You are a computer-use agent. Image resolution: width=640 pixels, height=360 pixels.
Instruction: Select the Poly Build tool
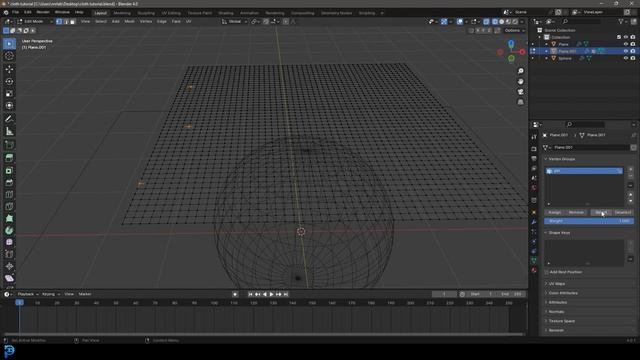pos(9,218)
